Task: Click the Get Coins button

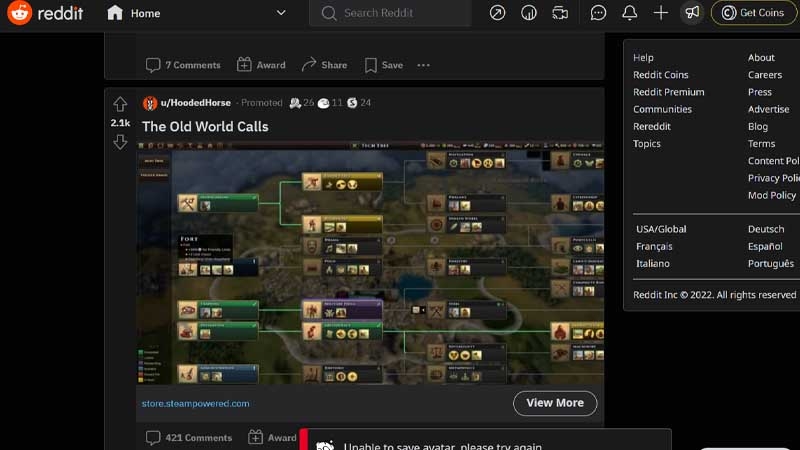Action: [754, 13]
